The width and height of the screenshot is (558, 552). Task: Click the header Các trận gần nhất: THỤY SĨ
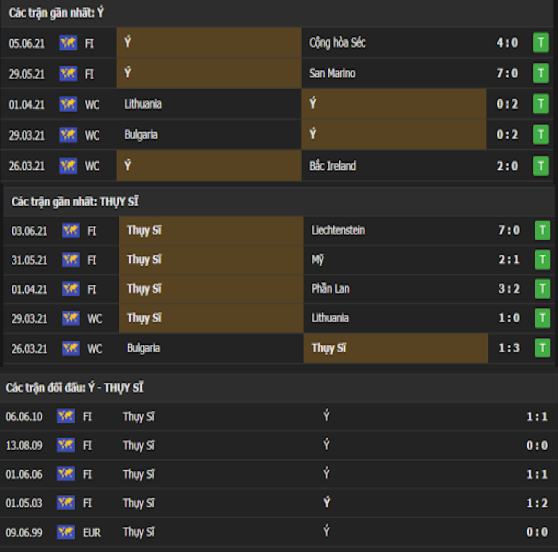75,202
